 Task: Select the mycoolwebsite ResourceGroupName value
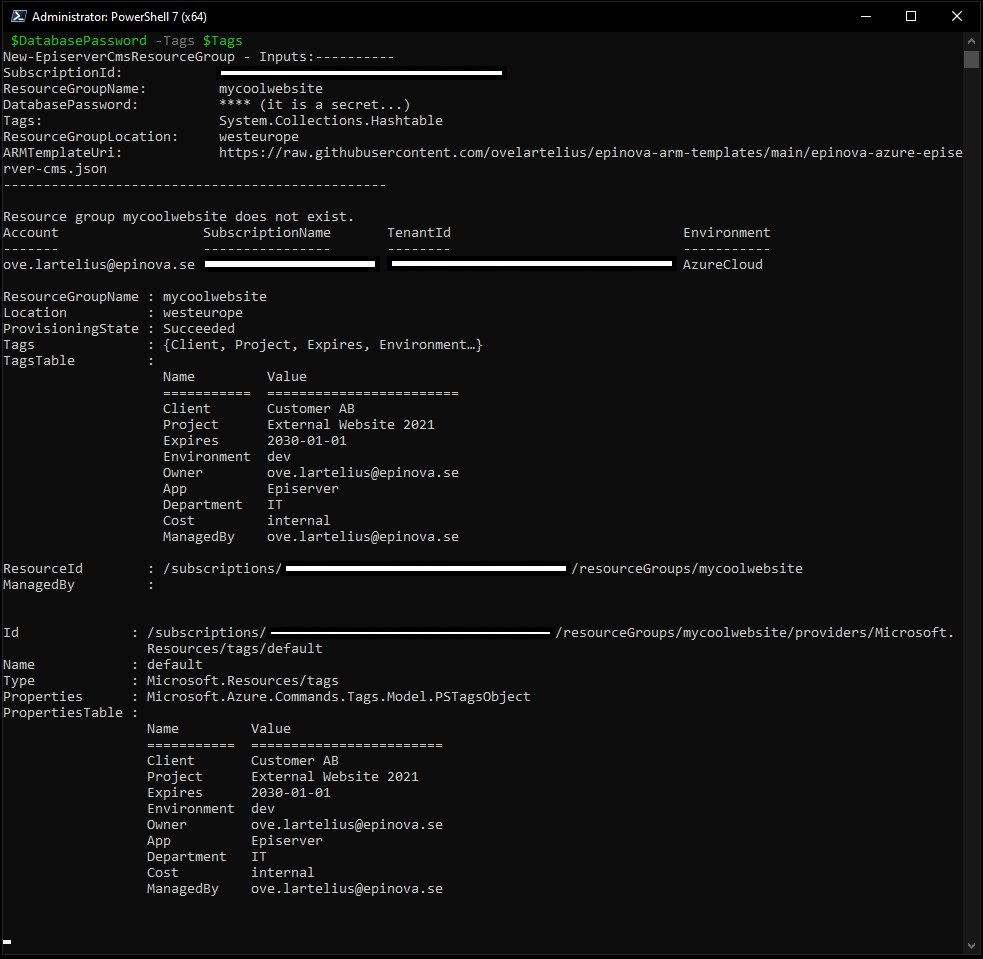pyautogui.click(x=268, y=88)
